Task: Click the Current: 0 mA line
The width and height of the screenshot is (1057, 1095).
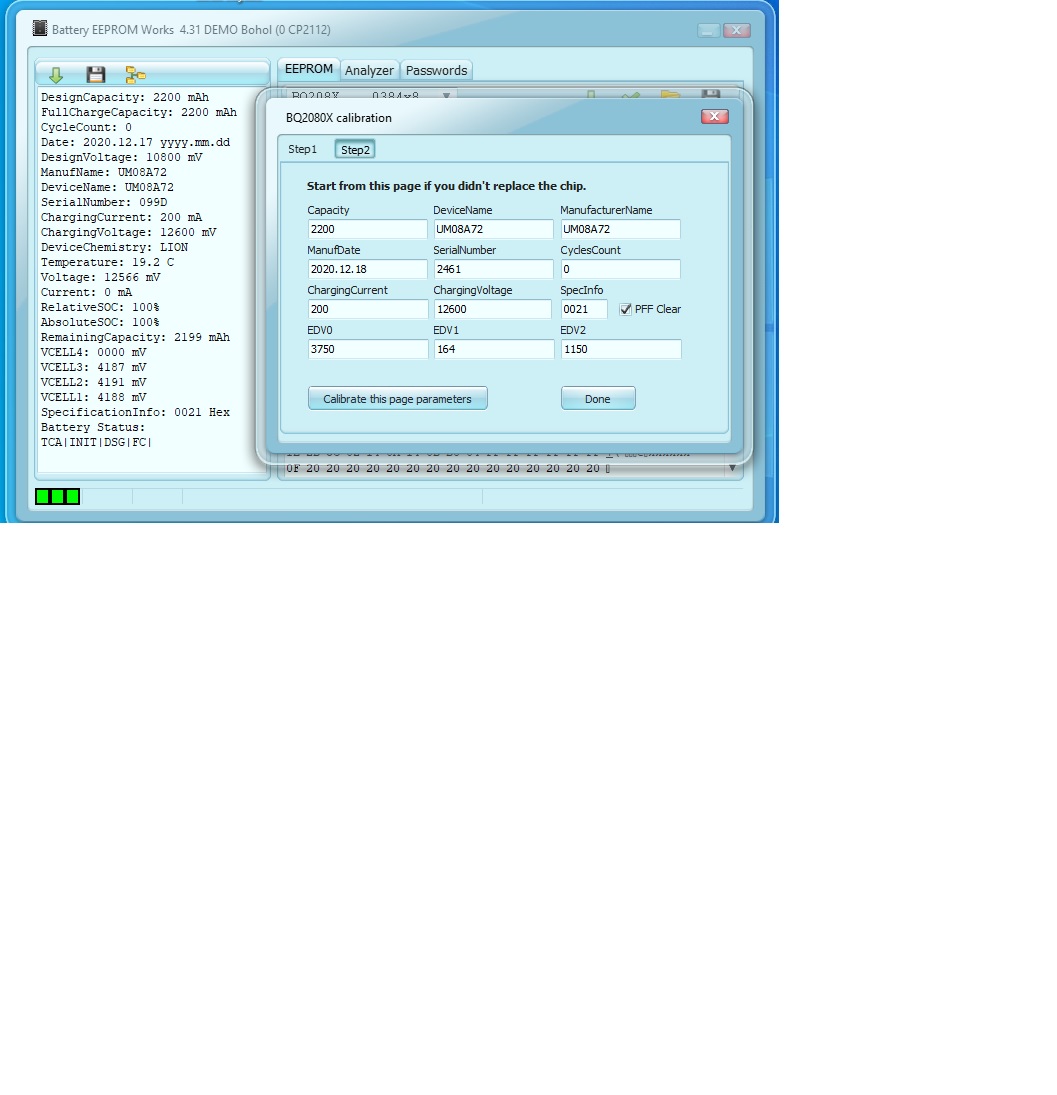Action: coord(86,293)
